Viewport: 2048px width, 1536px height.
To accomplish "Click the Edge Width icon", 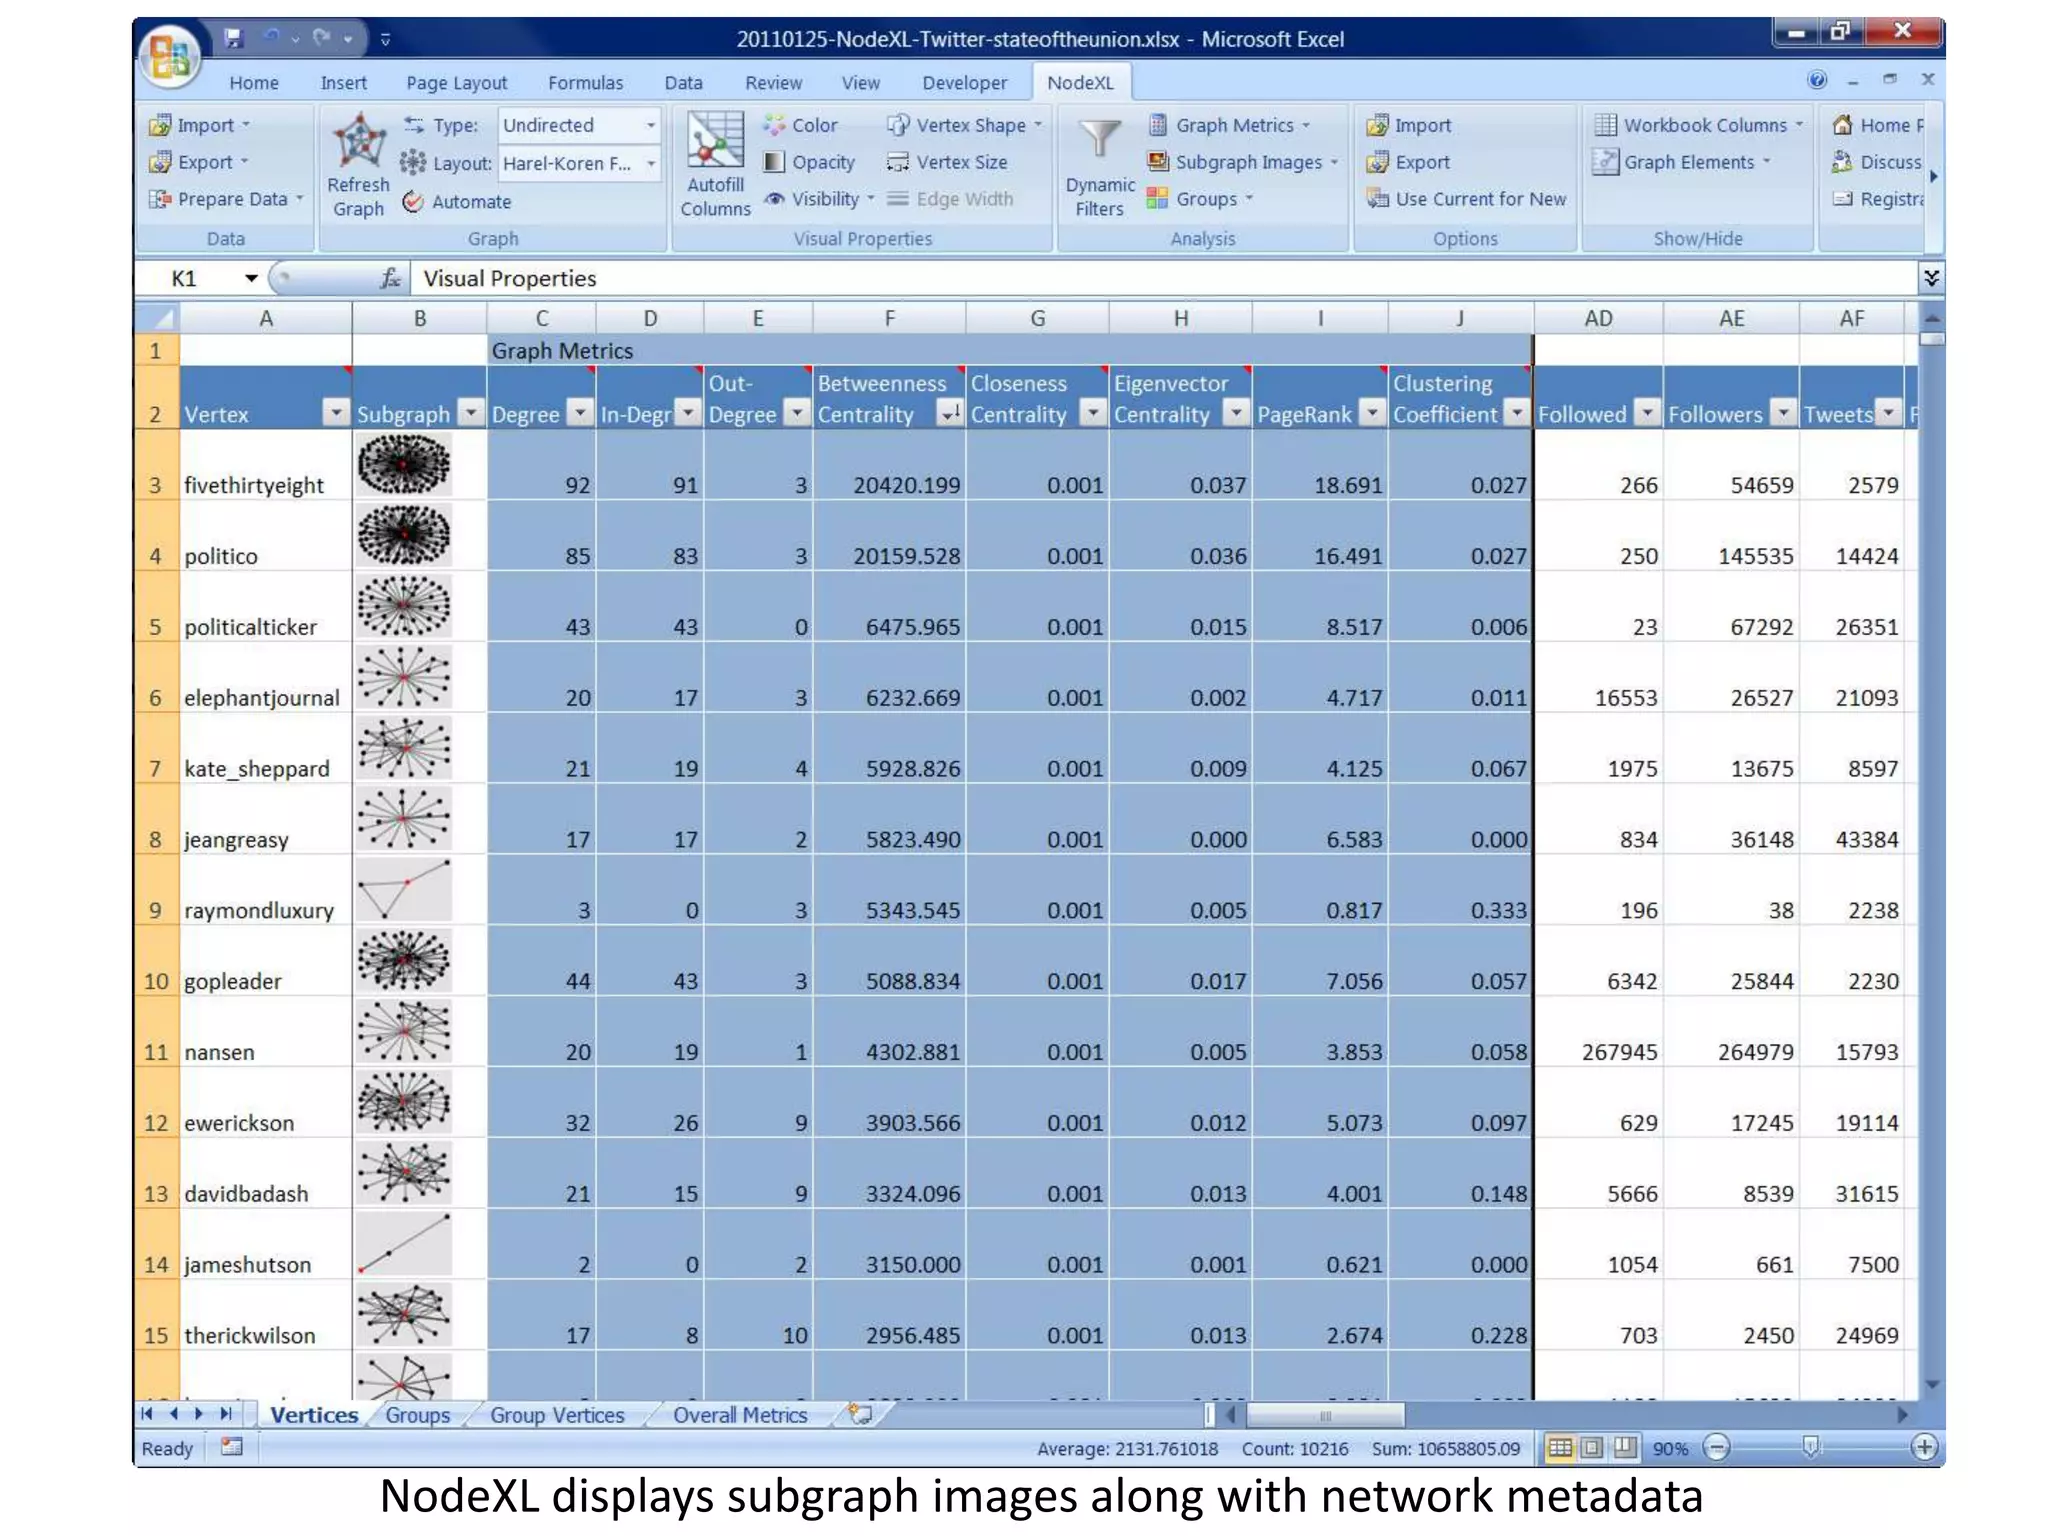I will (x=898, y=199).
